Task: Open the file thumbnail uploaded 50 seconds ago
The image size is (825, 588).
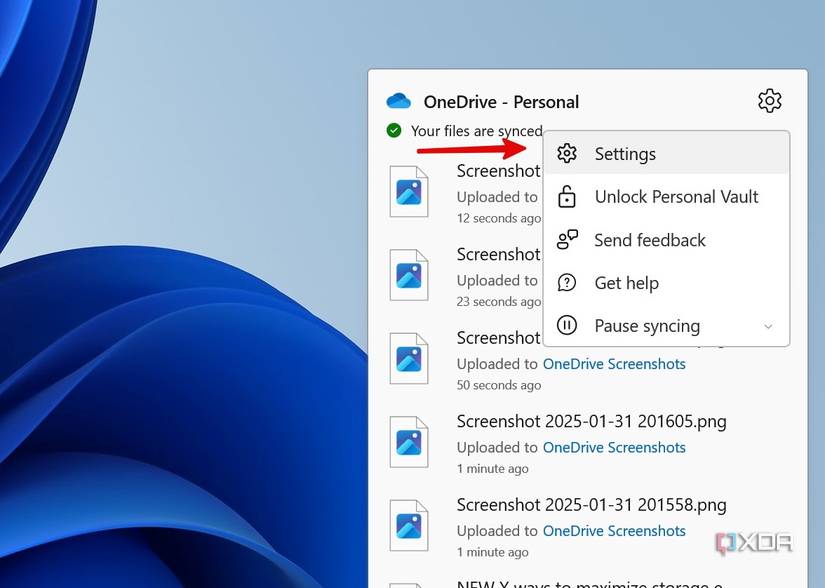Action: 409,359
